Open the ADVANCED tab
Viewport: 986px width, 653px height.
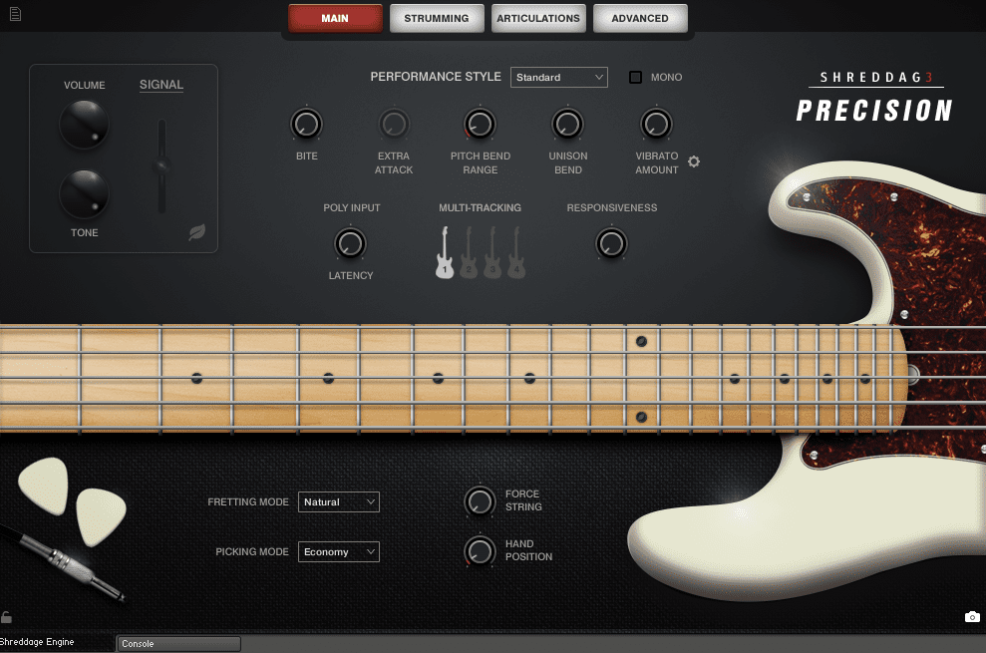(x=640, y=18)
